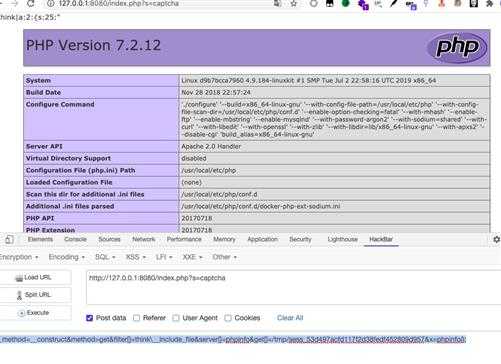Select the Memory tab

click(224, 239)
